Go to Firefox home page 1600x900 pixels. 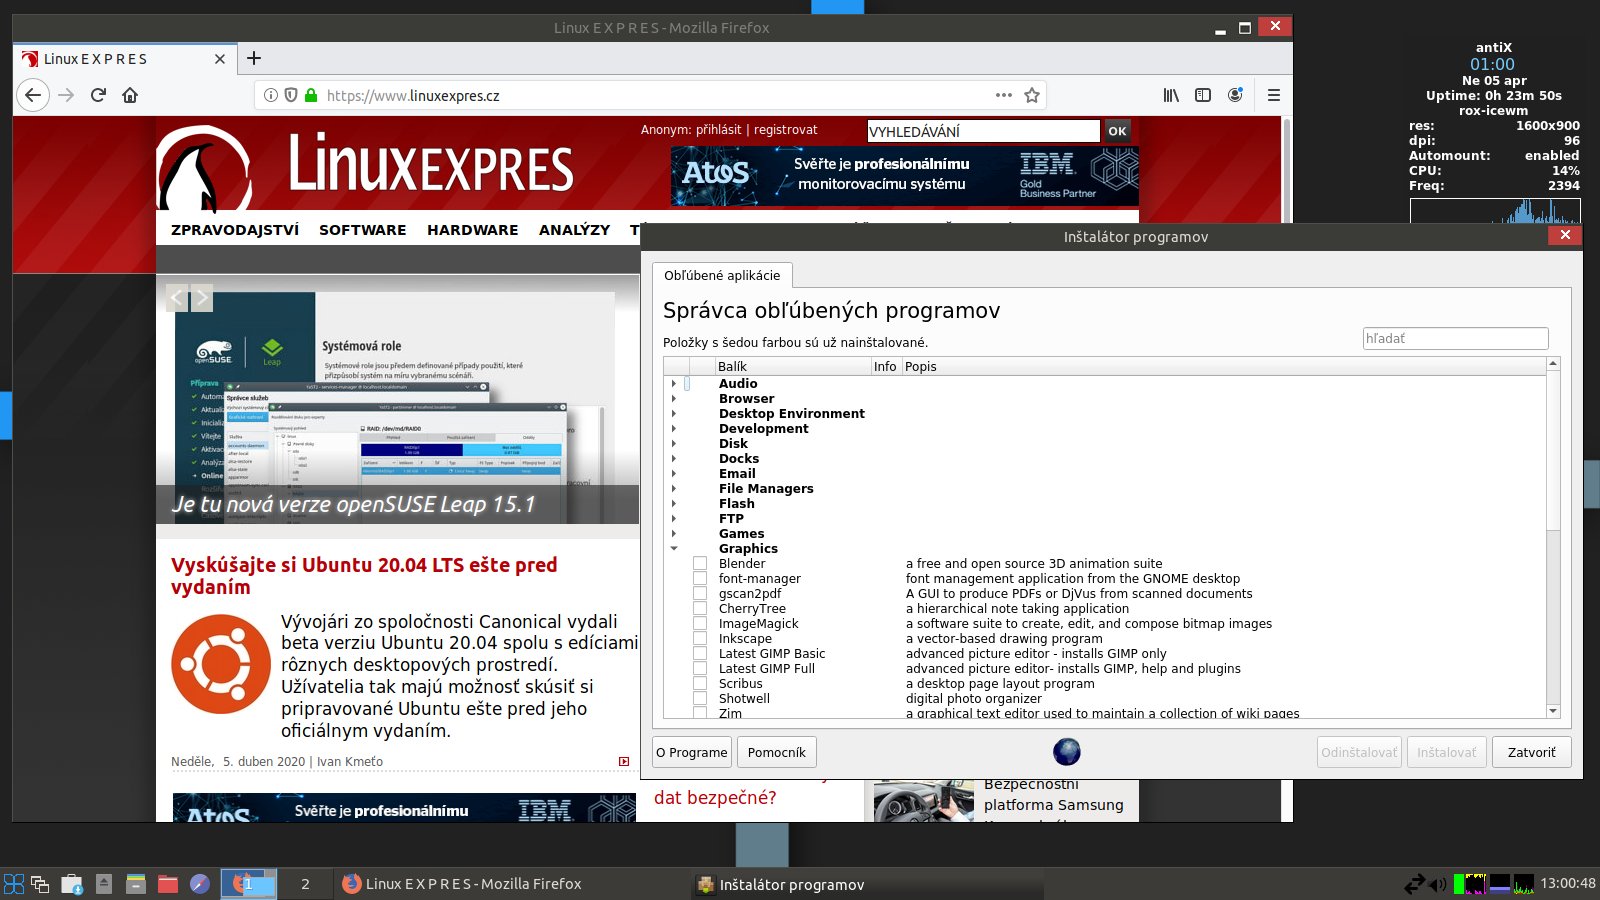tap(130, 95)
